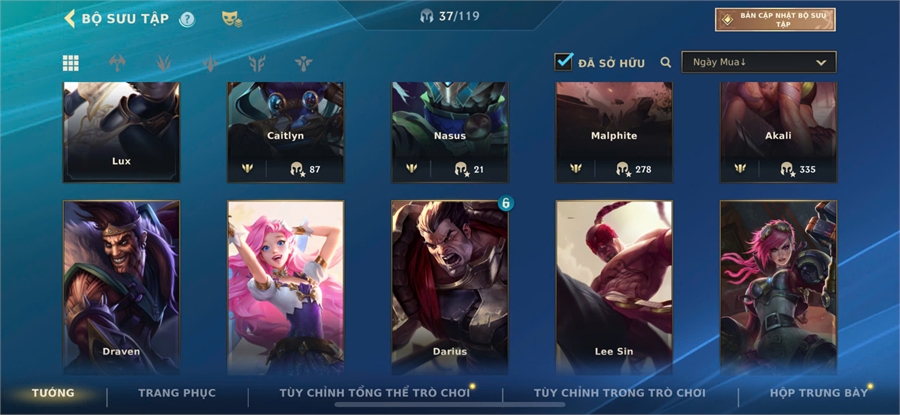
Task: Open the Tùy Chỉnh Trong Trò Chơi tab
Action: tap(619, 393)
